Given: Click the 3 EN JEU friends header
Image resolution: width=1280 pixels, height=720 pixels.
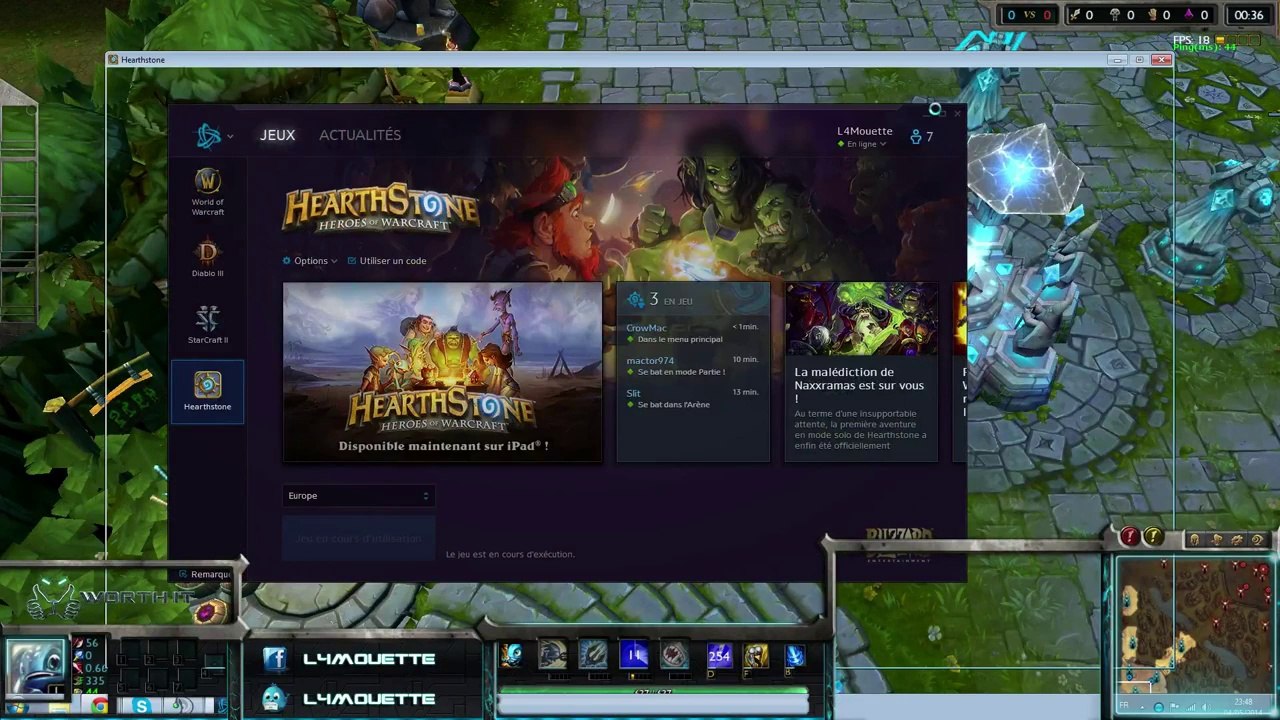Looking at the screenshot, I should coord(692,300).
